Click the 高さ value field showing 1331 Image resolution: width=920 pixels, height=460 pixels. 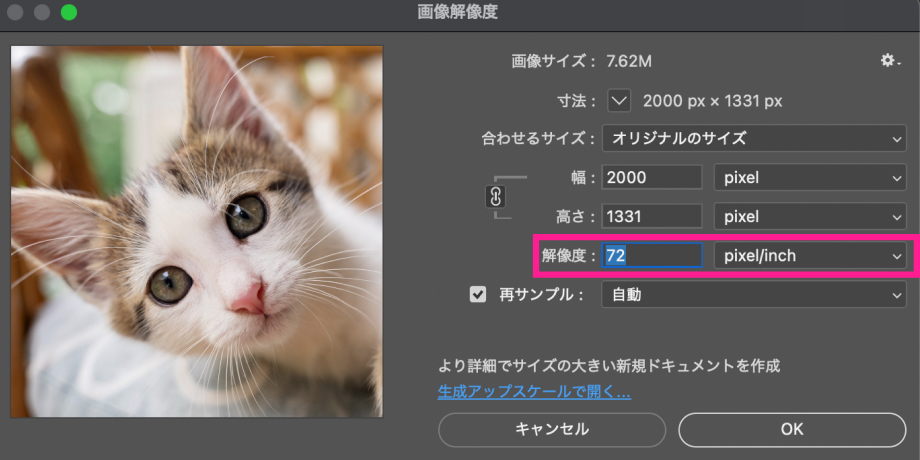coord(653,216)
